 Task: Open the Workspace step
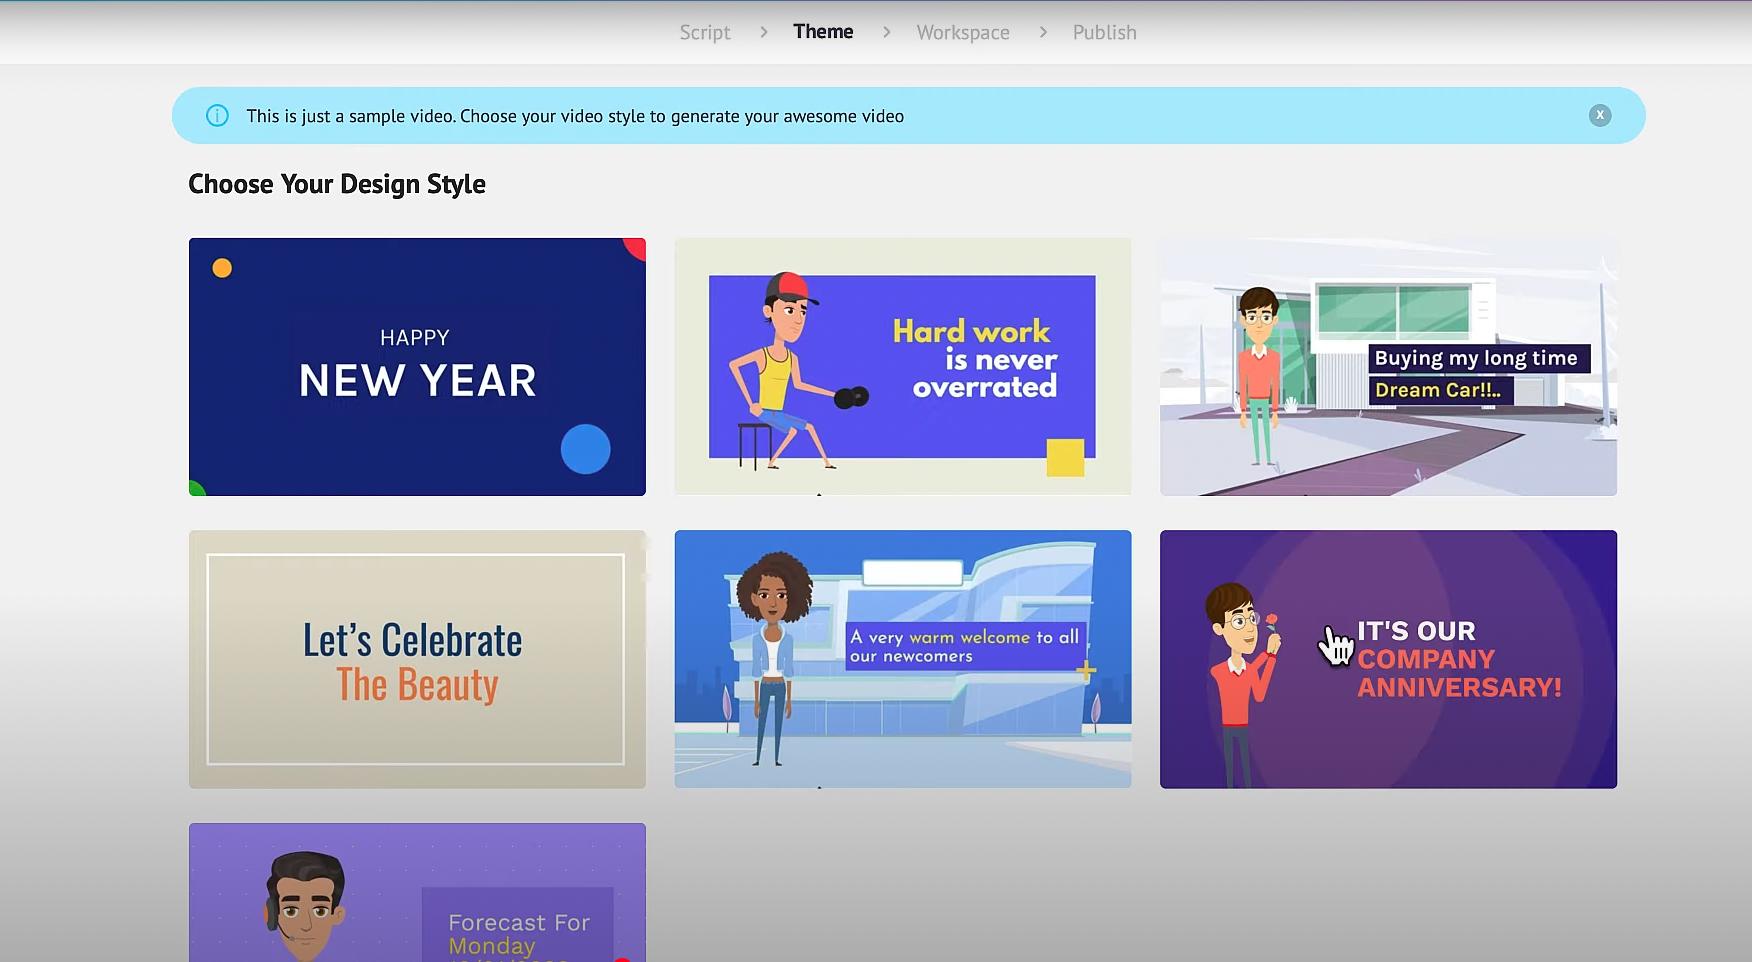click(962, 32)
